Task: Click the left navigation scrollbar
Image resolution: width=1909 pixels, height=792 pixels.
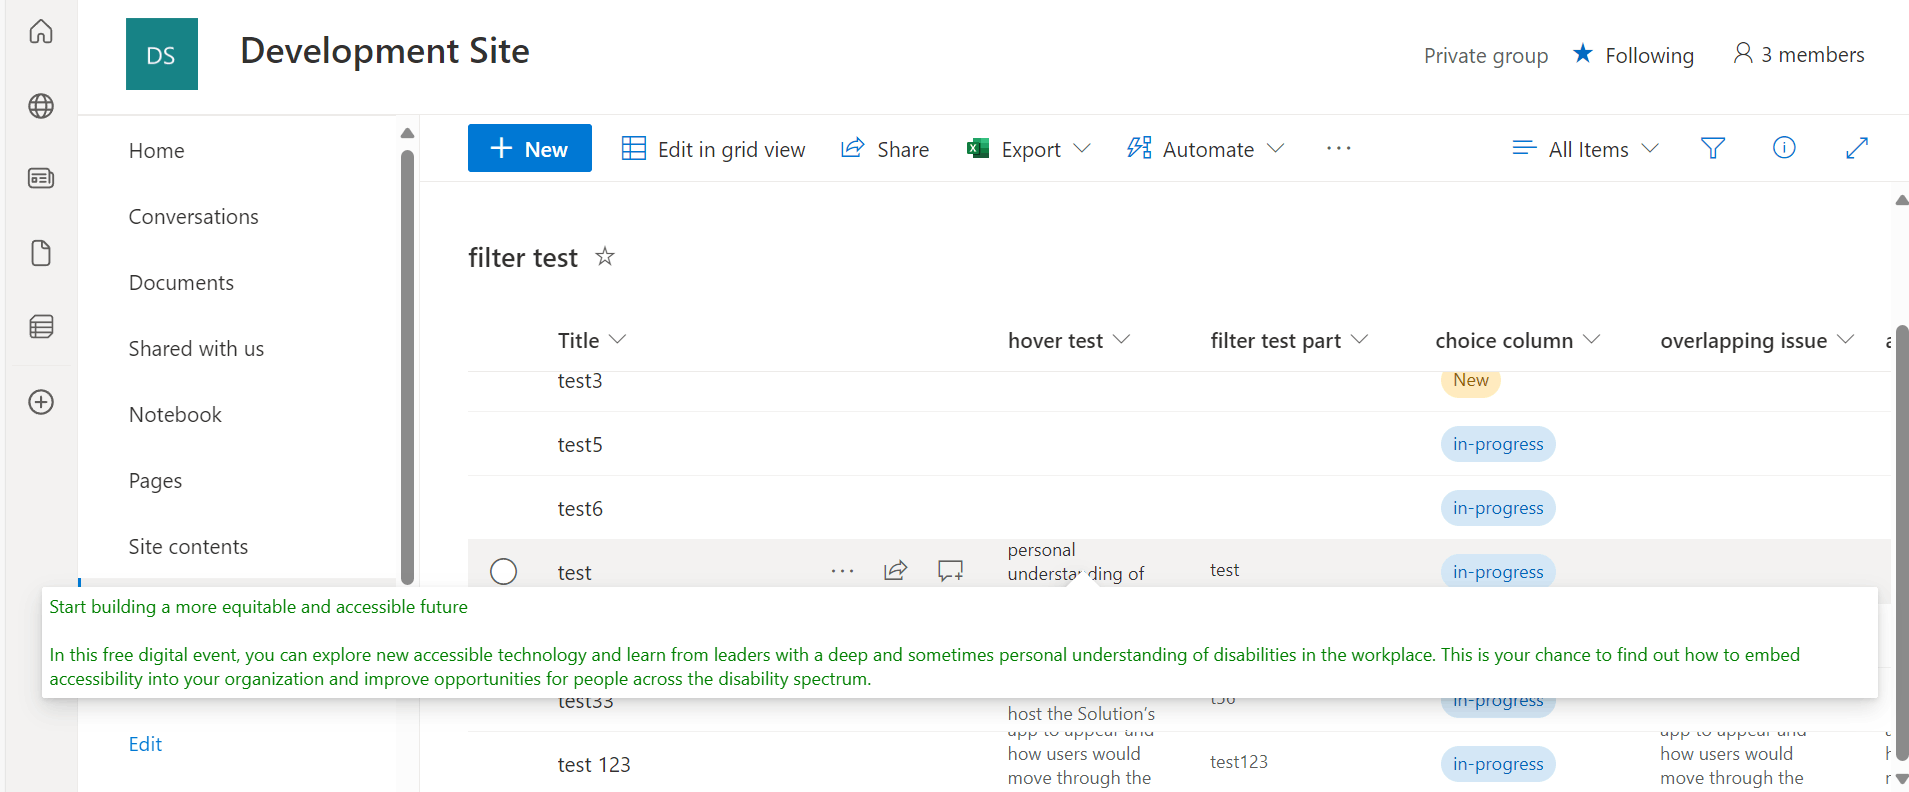Action: pyautogui.click(x=407, y=365)
